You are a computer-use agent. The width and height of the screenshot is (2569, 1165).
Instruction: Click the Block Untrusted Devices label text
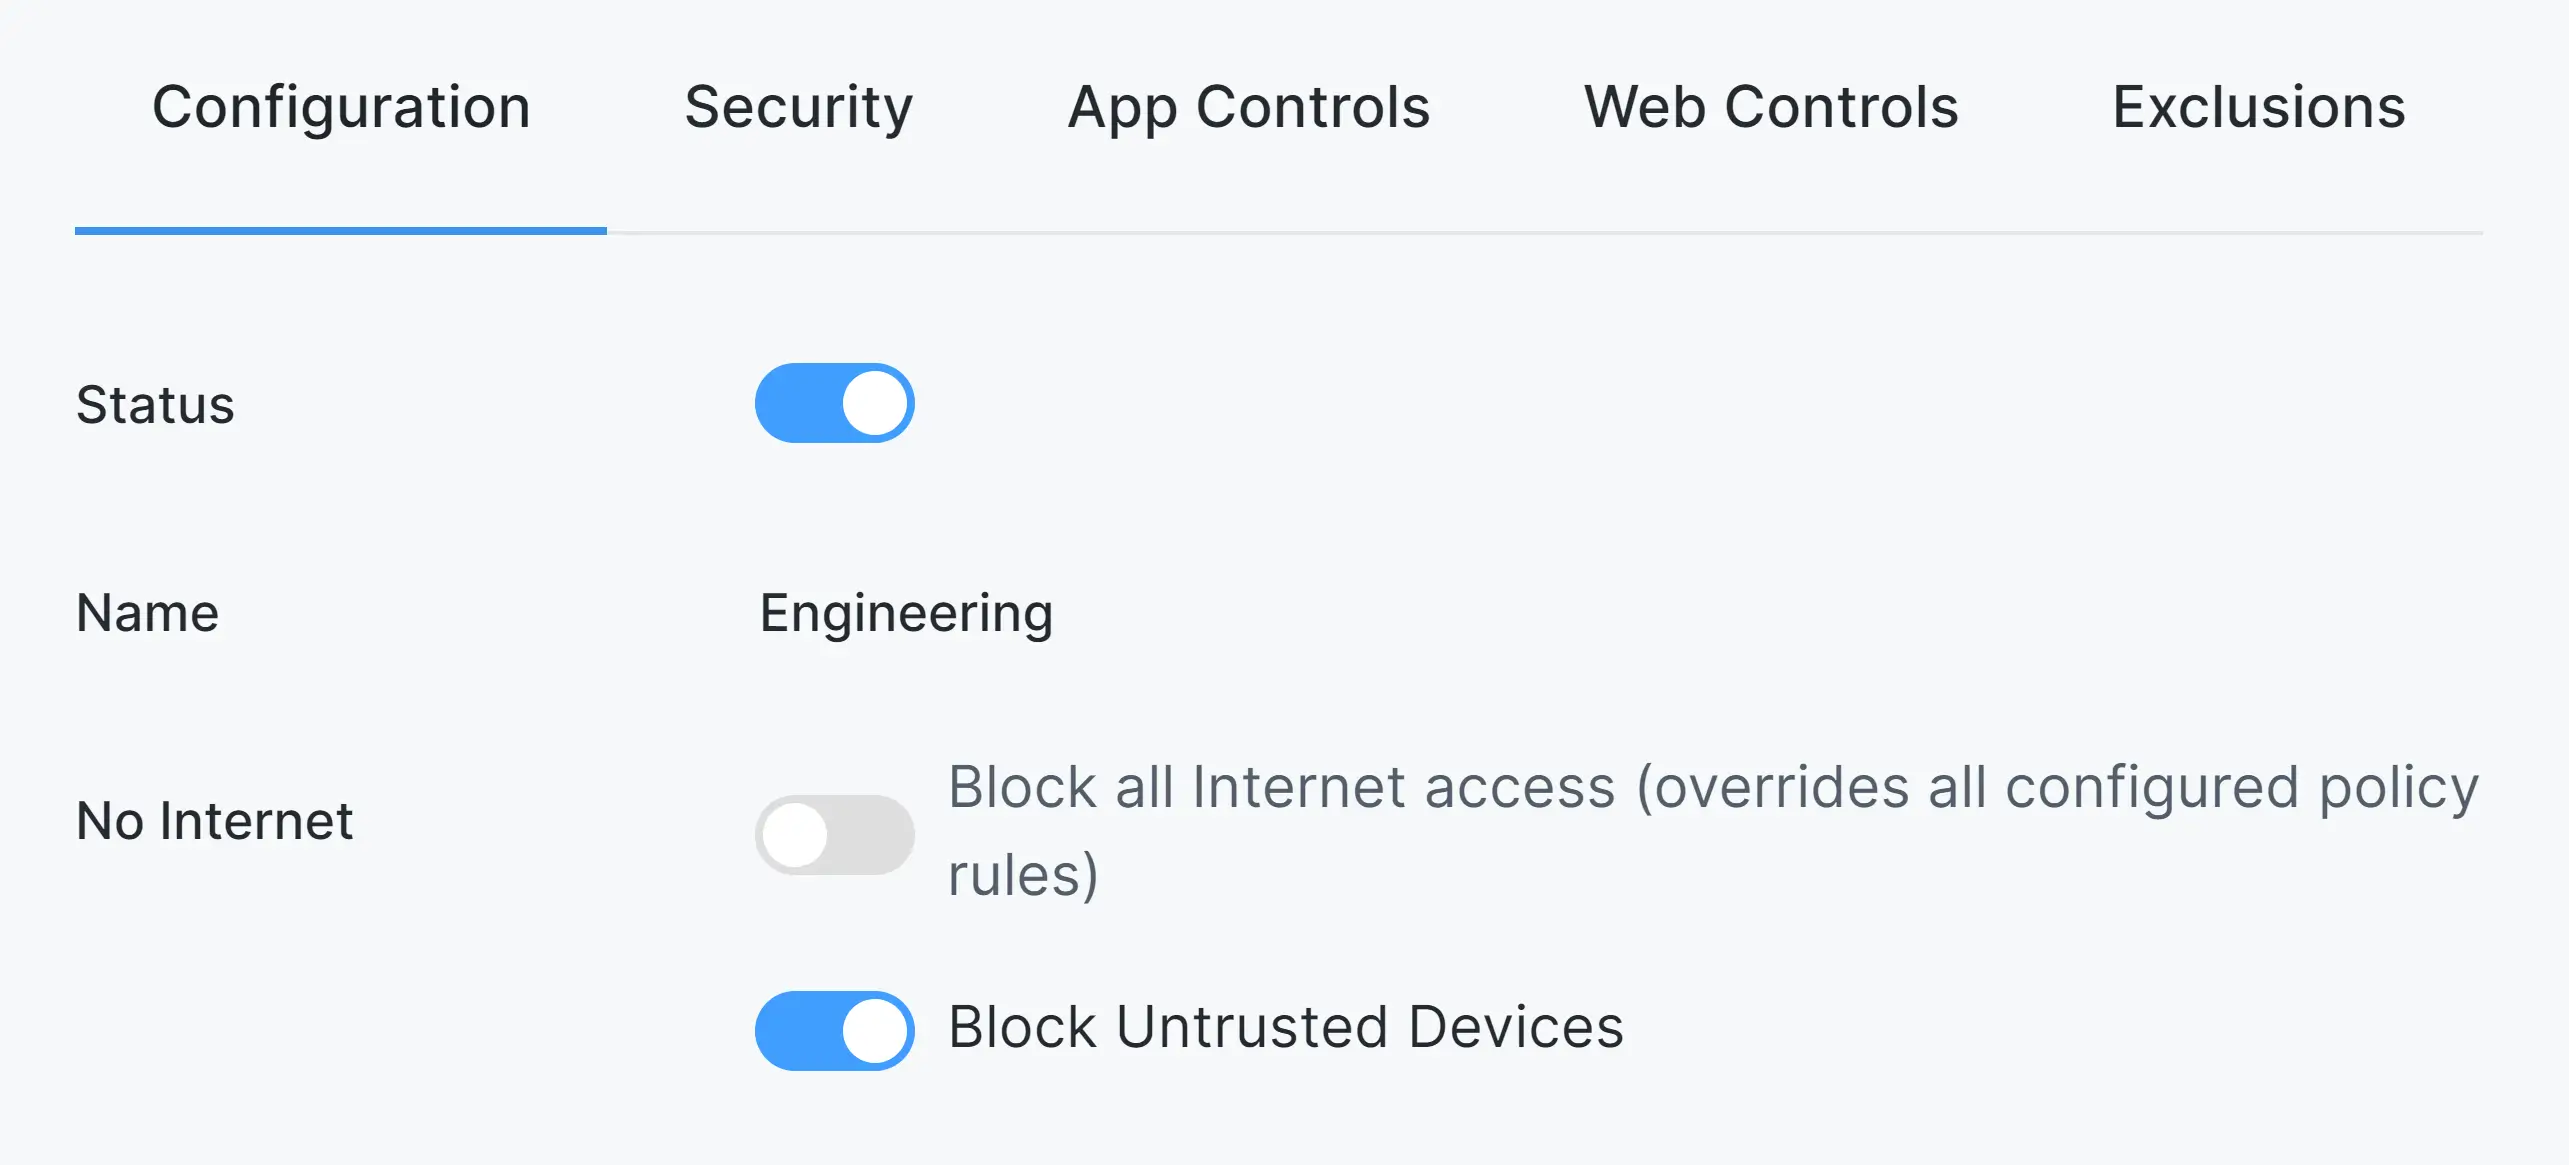tap(1285, 1027)
